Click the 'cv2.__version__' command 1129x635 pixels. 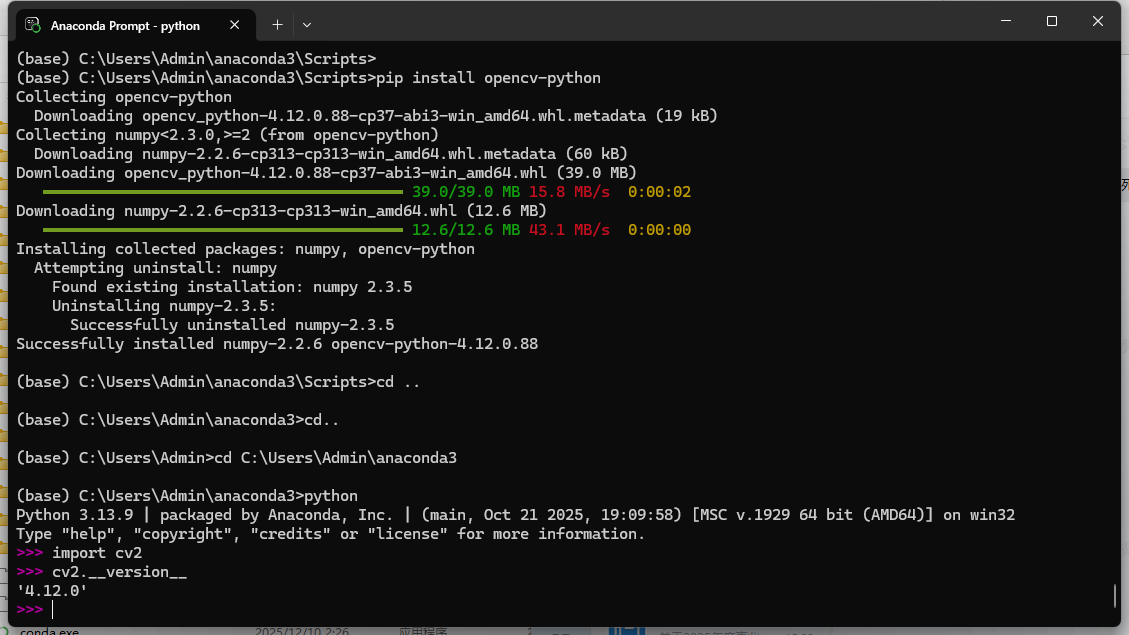(120, 572)
